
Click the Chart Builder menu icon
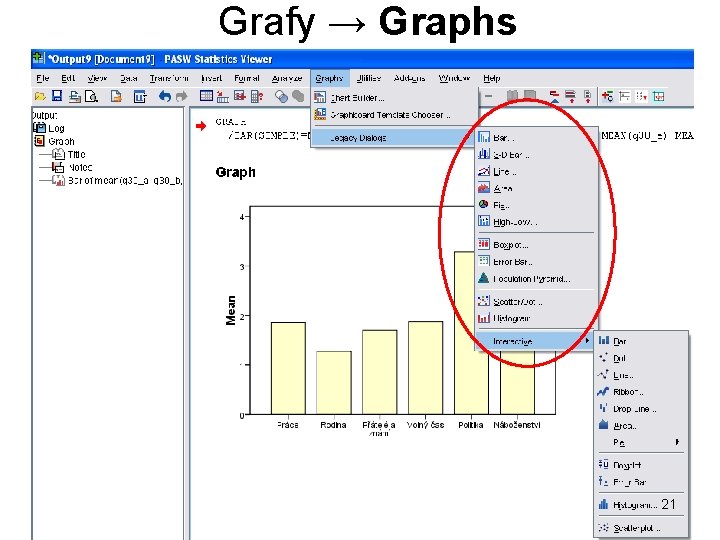pyautogui.click(x=320, y=98)
